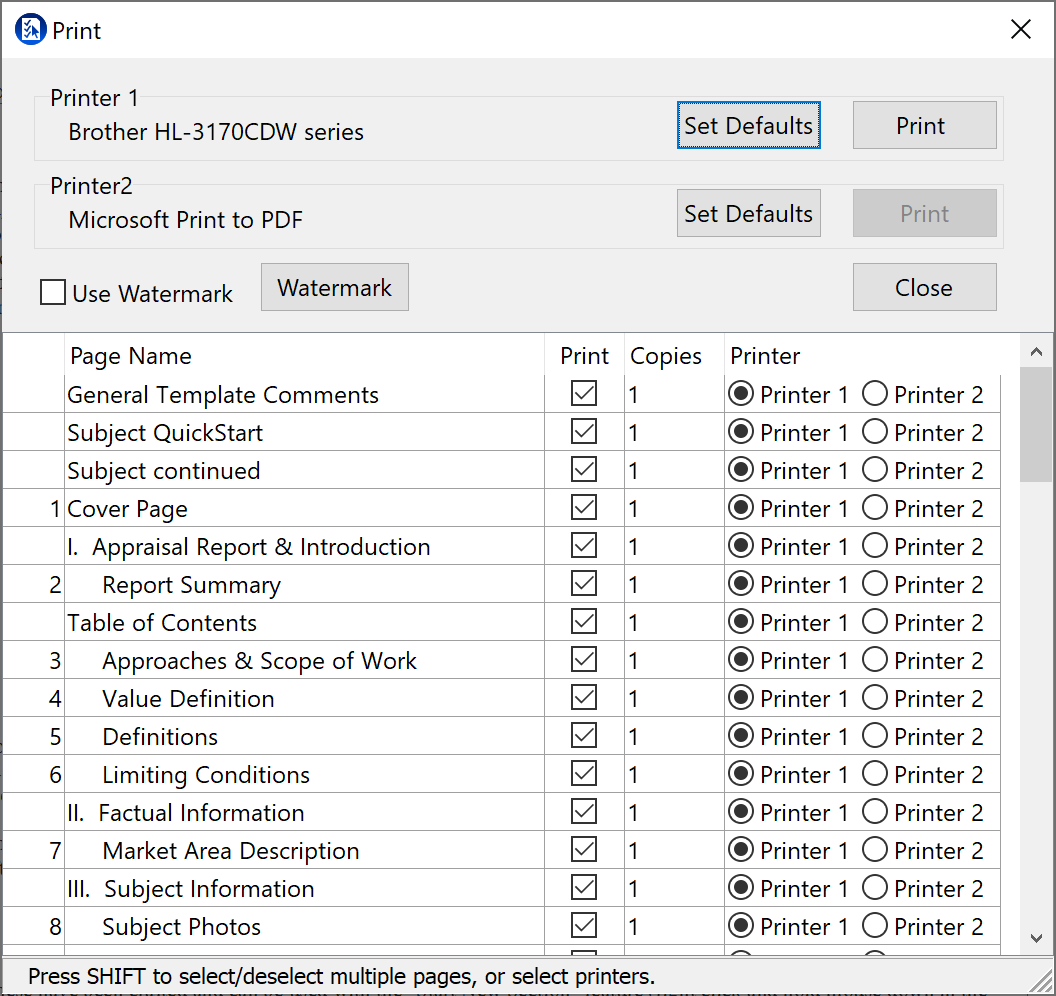
Task: Select Printer 2 for Market Area Description
Action: point(875,850)
